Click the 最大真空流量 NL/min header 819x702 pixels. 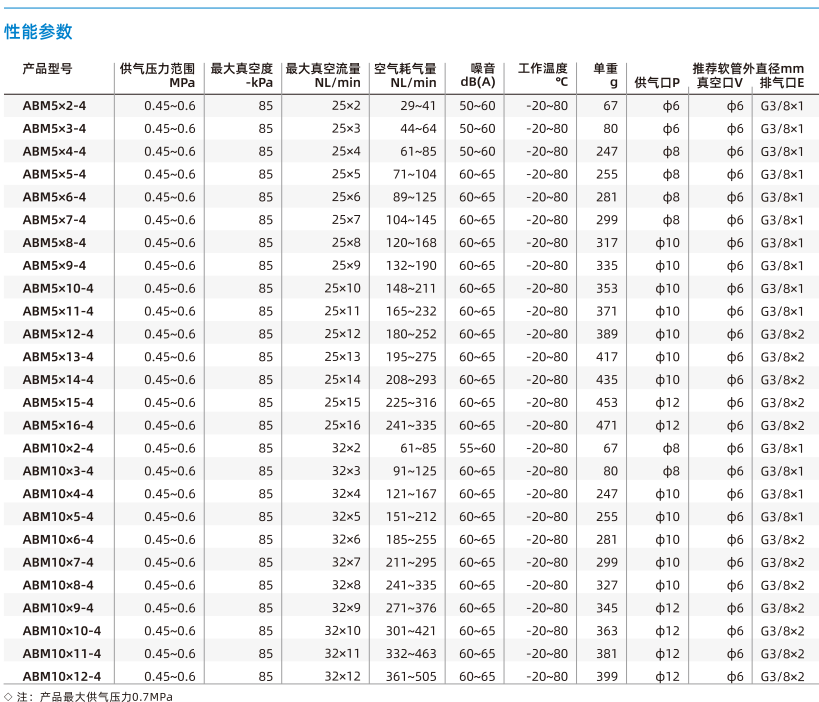pyautogui.click(x=323, y=75)
